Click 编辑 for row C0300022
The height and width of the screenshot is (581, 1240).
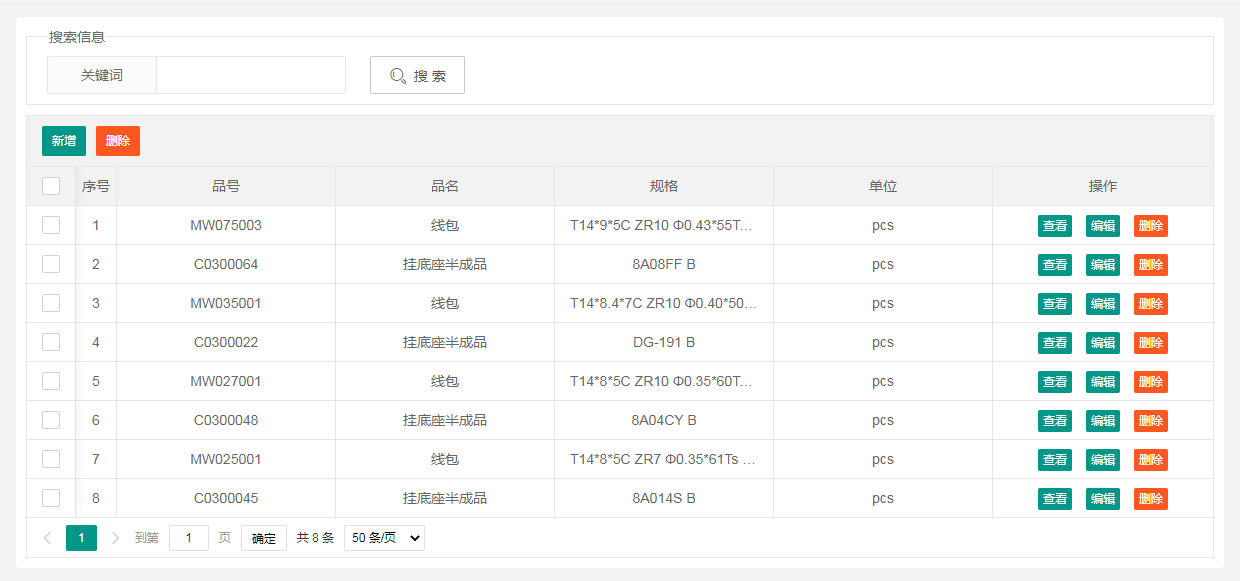click(1103, 343)
